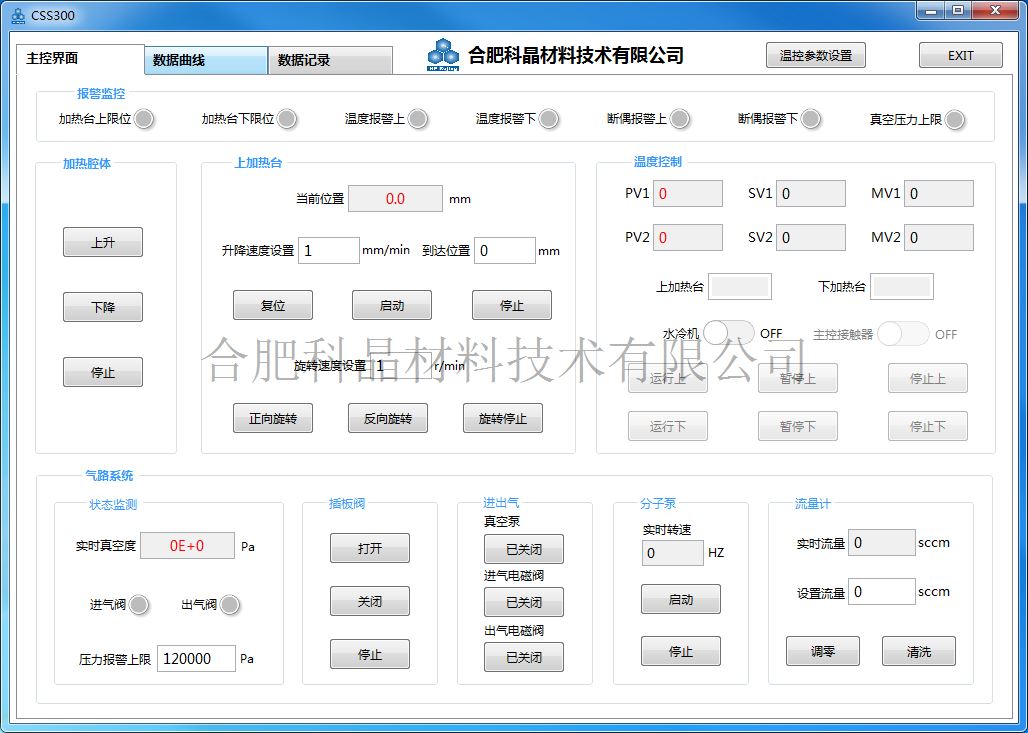Open 温控参数设置 settings

816,55
